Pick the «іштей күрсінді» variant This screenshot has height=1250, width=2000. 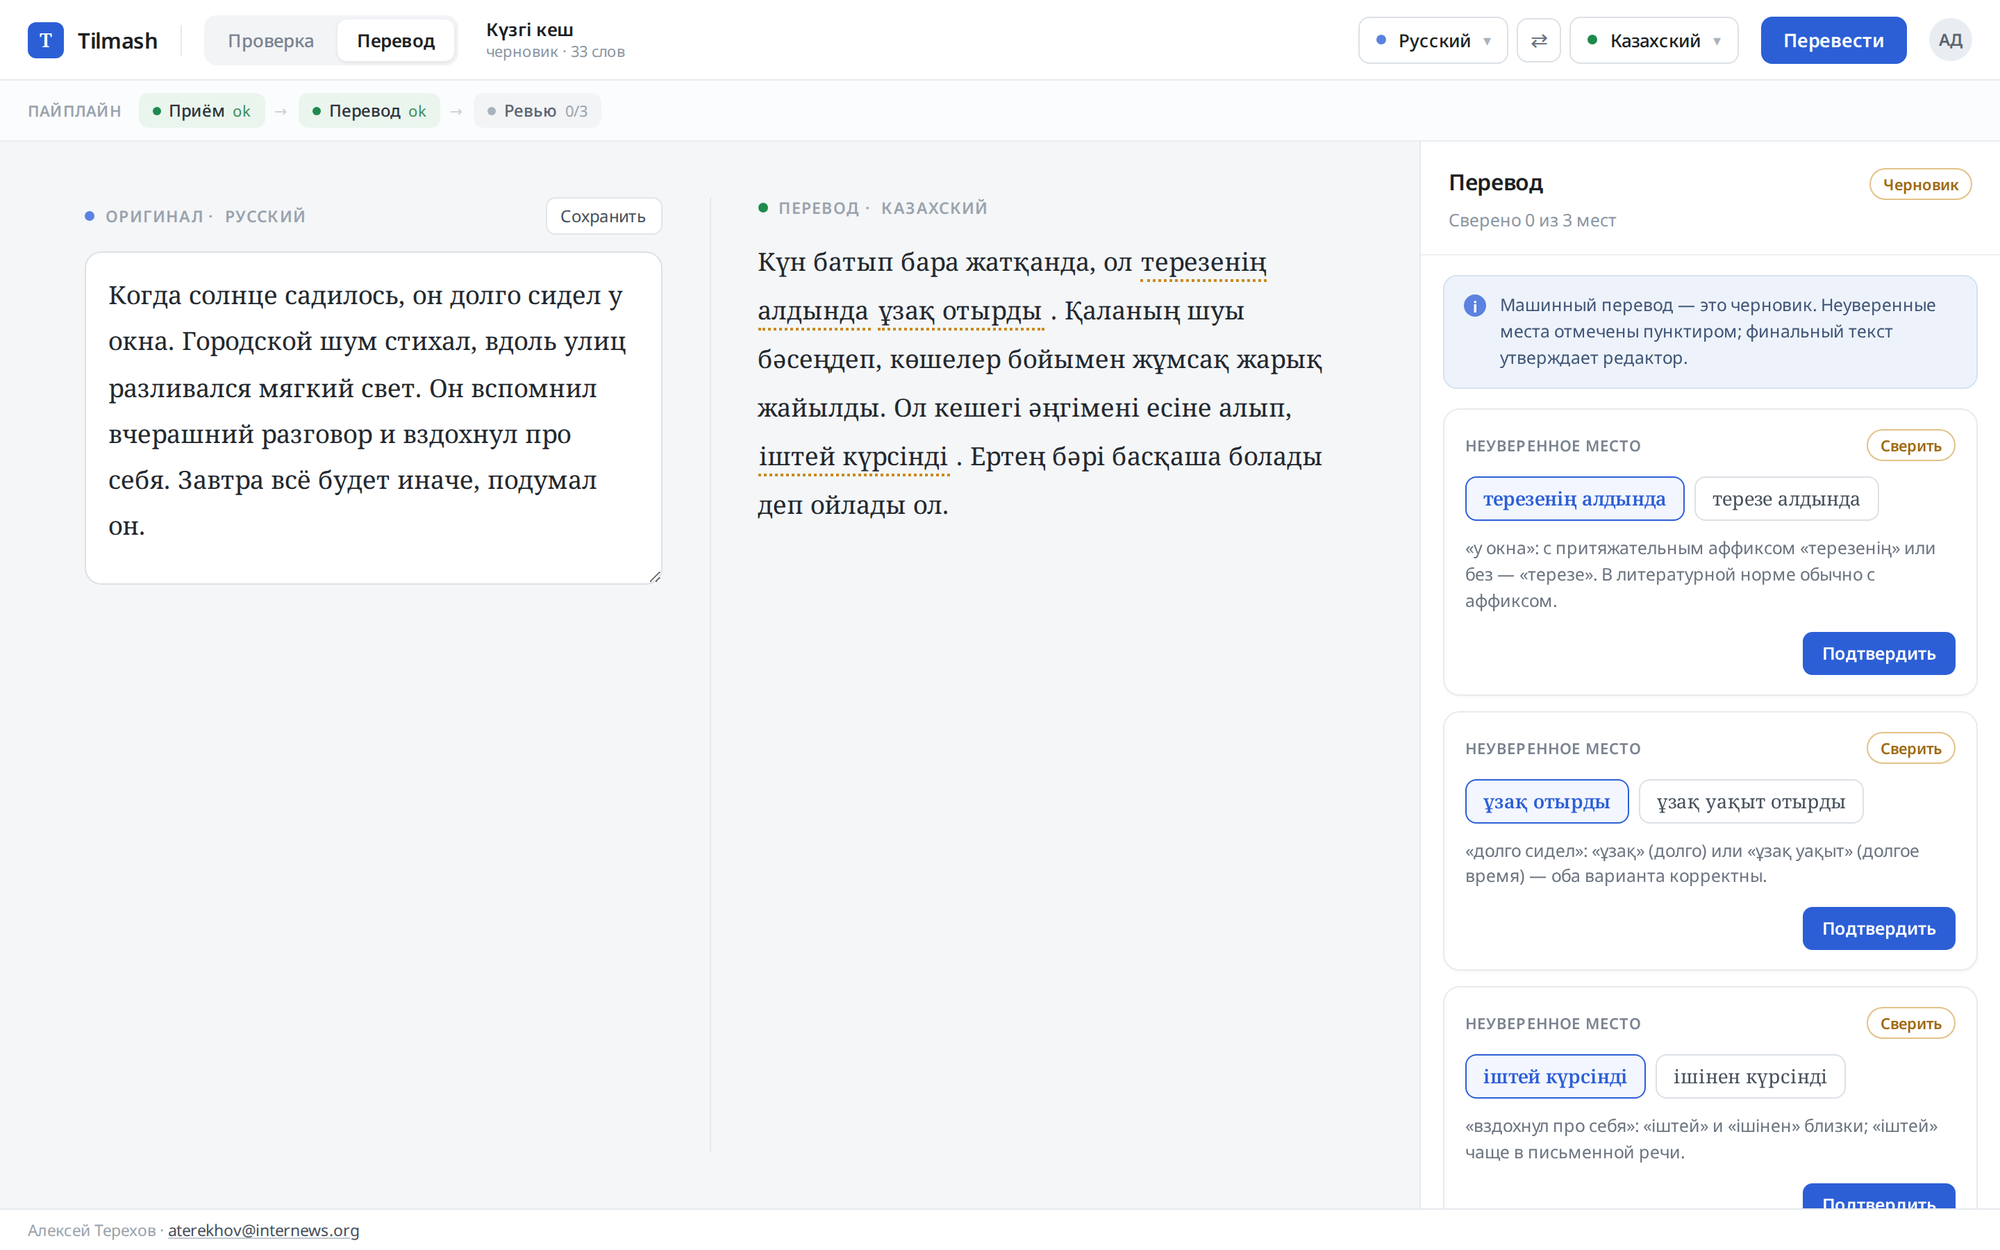coord(1555,1077)
